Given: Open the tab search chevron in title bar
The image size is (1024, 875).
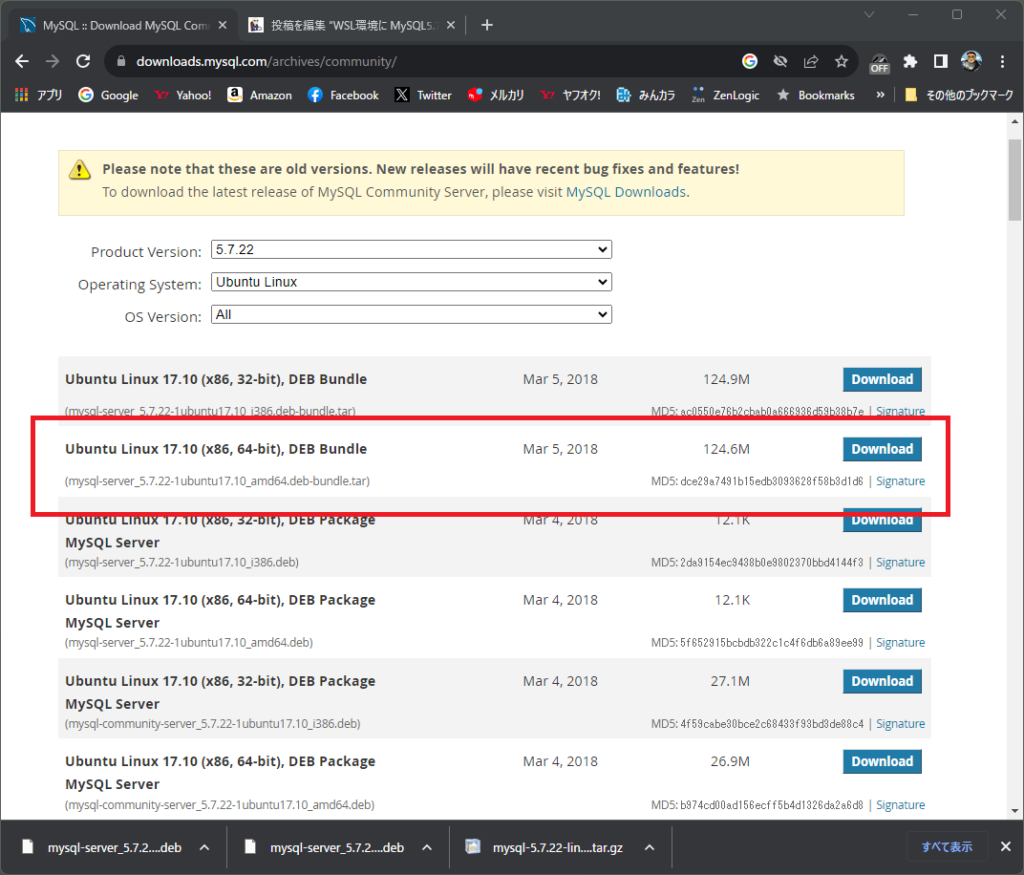Looking at the screenshot, I should point(869,14).
